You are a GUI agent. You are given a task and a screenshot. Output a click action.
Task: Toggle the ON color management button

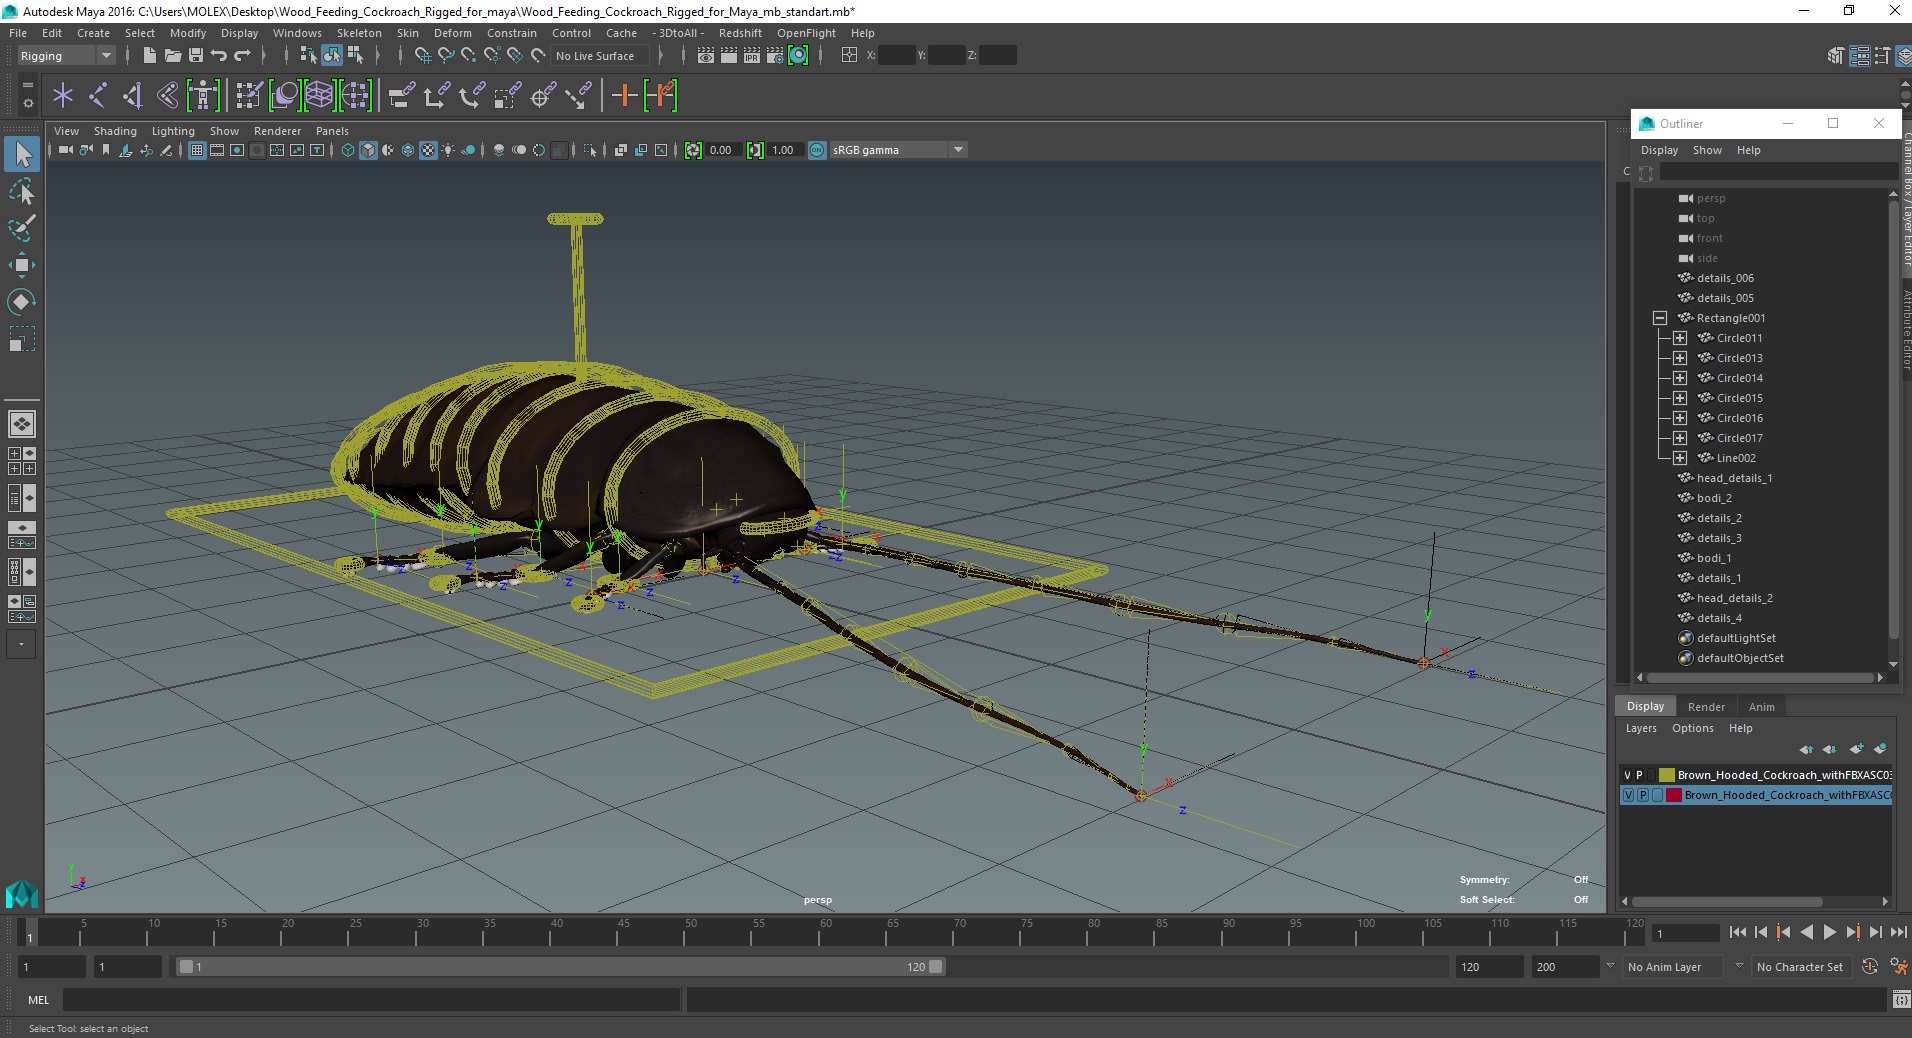tap(817, 150)
